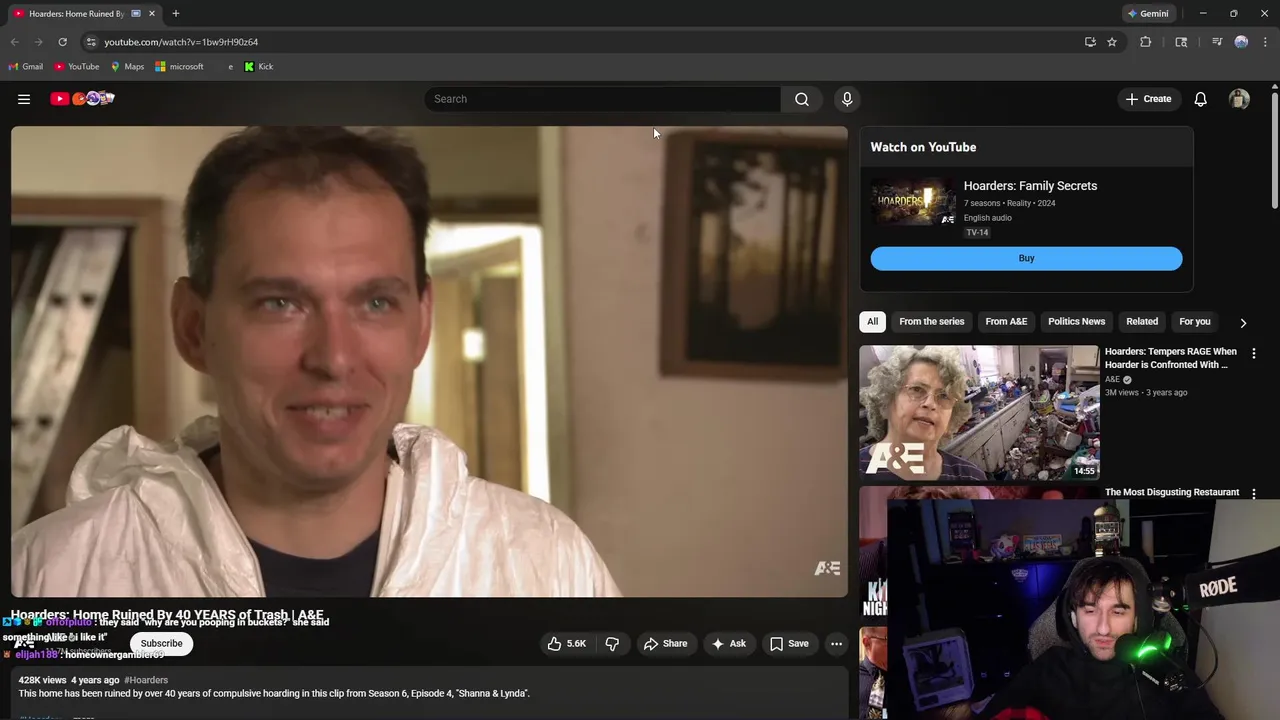1280x720 pixels.
Task: Bookmark this page with the star
Action: 1112,42
